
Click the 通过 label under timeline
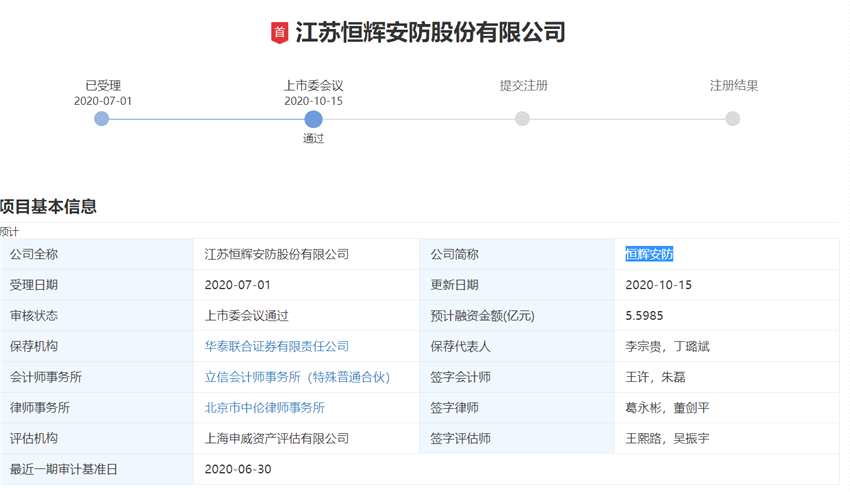pos(313,139)
